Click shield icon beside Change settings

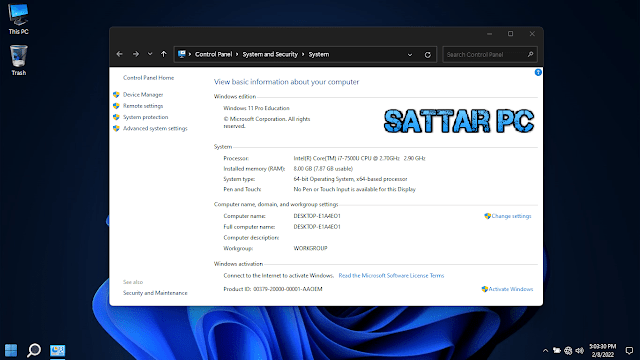pos(487,216)
